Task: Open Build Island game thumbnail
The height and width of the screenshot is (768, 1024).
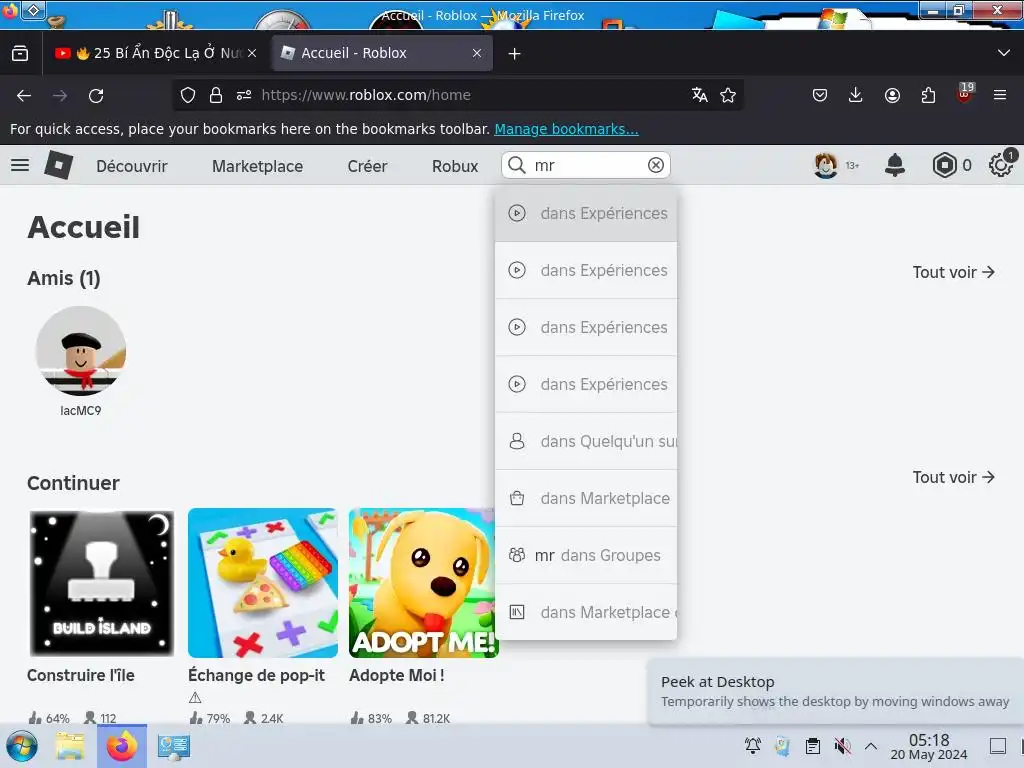Action: coord(102,583)
